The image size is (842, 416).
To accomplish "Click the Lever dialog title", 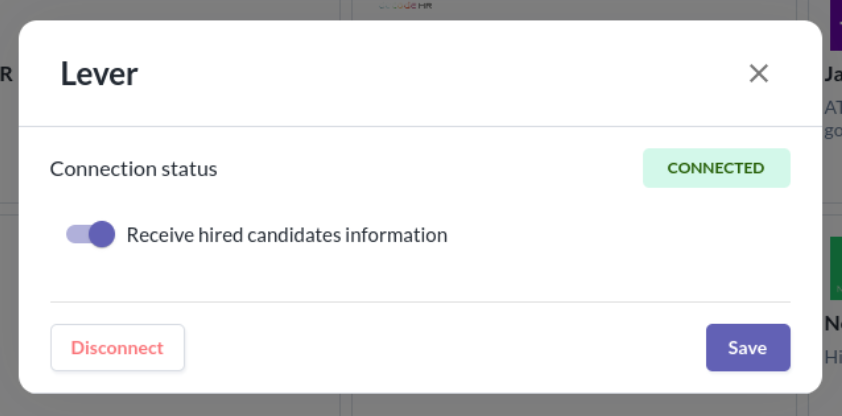I will click(x=99, y=74).
